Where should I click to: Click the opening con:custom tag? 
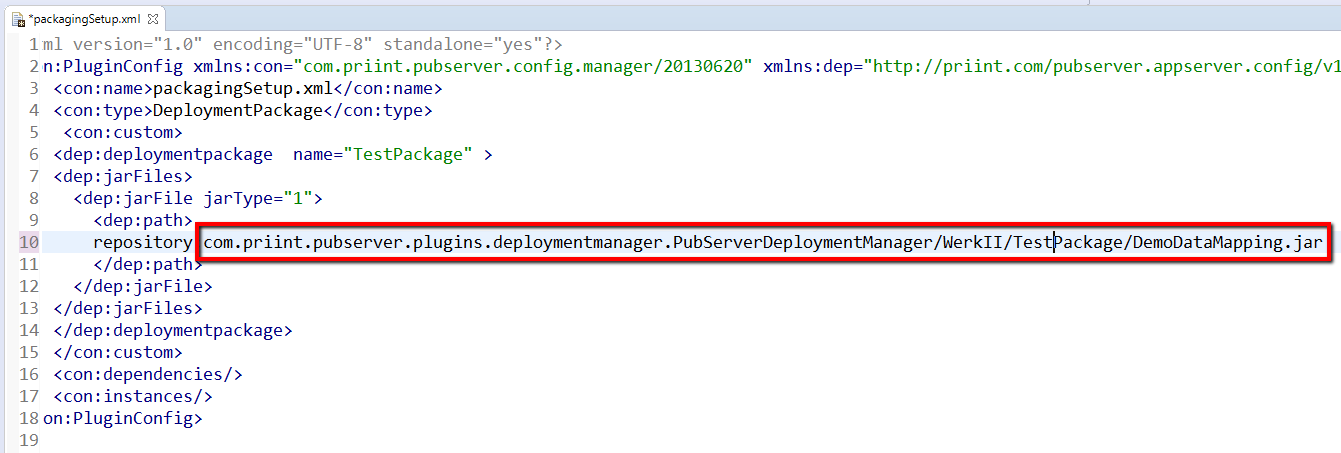point(122,132)
